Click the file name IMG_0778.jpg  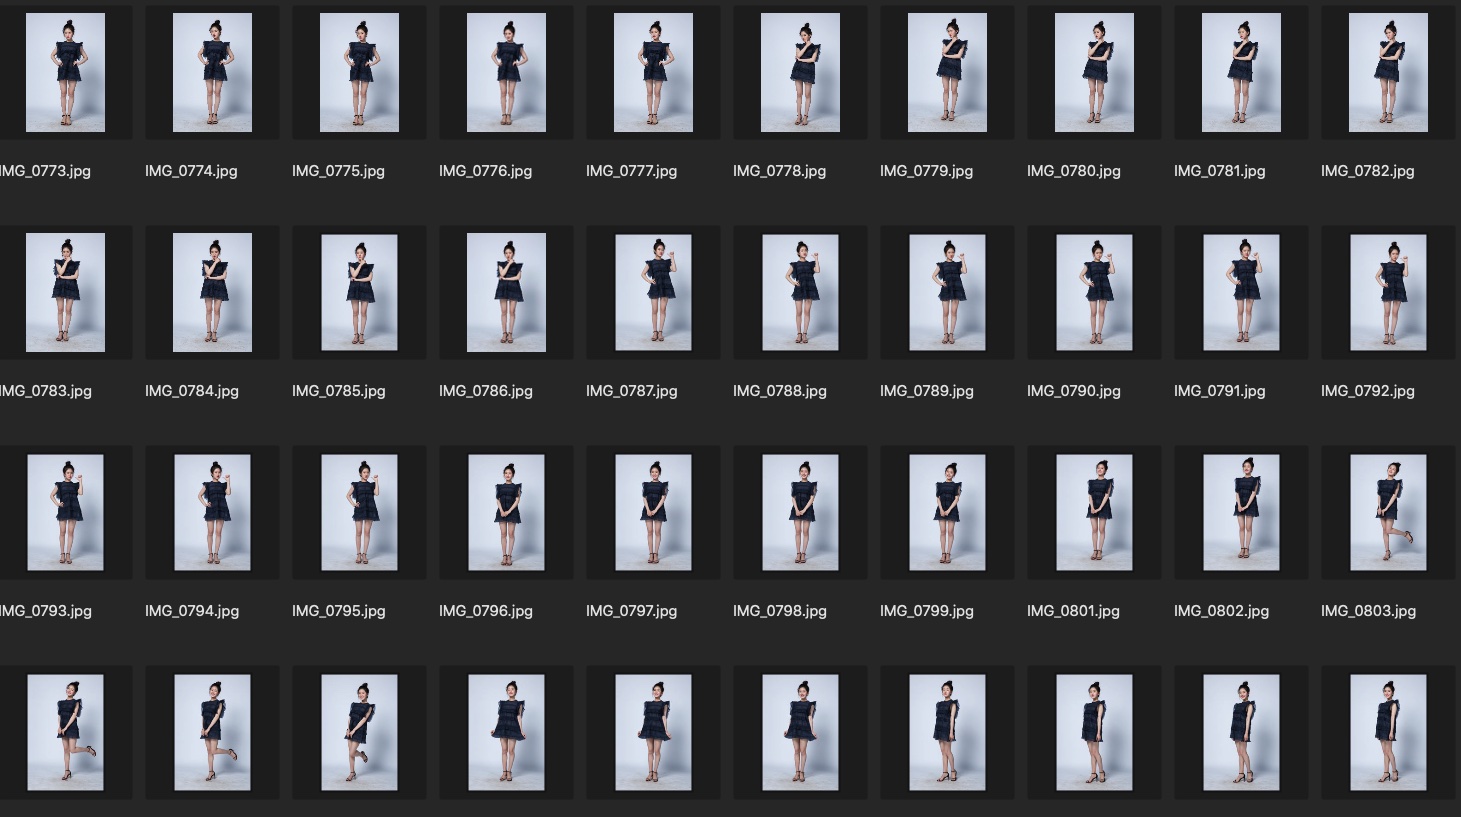779,171
